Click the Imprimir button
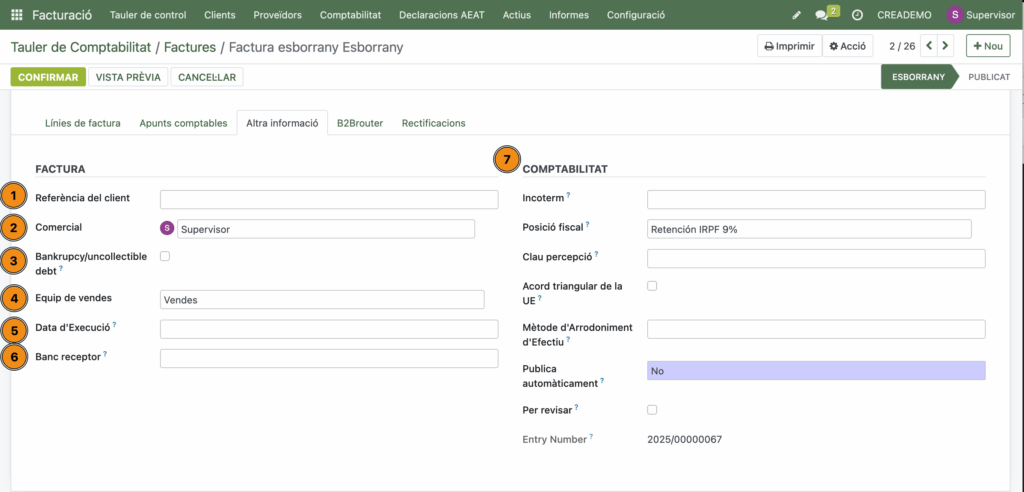 tap(789, 46)
